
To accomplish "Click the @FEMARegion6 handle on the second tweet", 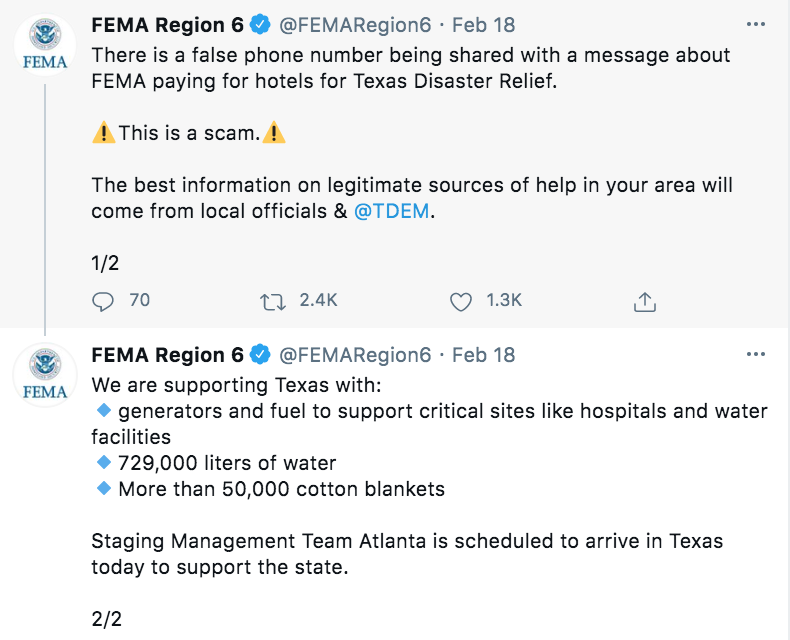I will click(355, 355).
